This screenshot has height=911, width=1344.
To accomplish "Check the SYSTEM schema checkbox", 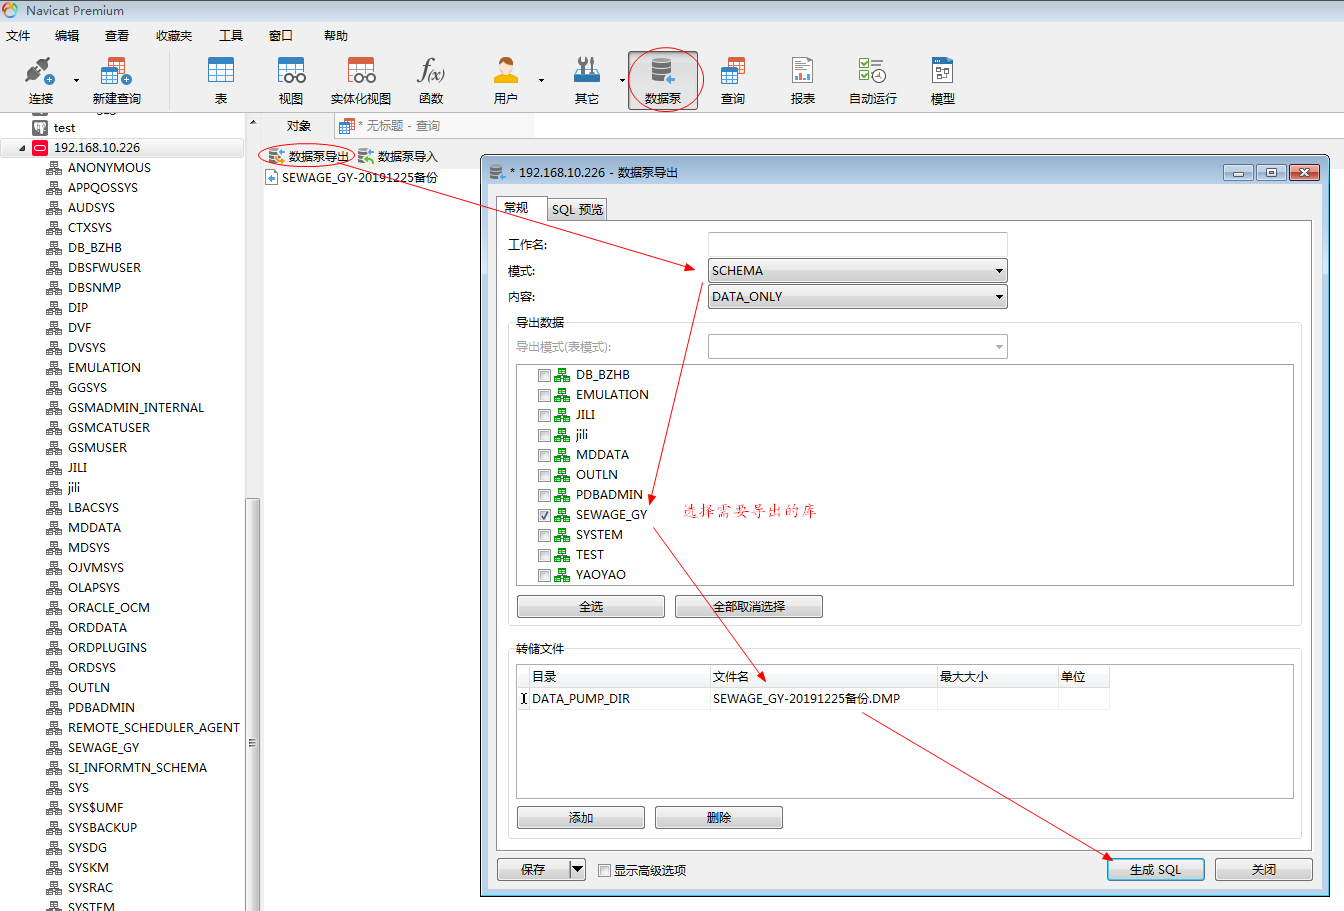I will pos(544,535).
